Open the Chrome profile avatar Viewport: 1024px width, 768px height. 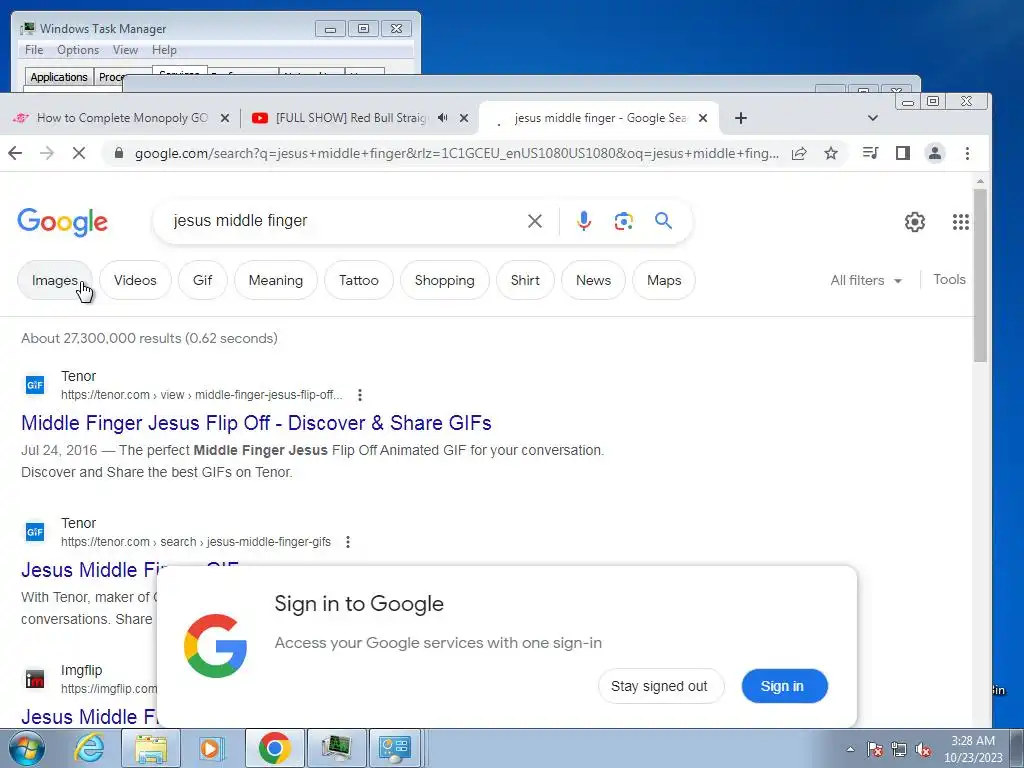point(935,153)
